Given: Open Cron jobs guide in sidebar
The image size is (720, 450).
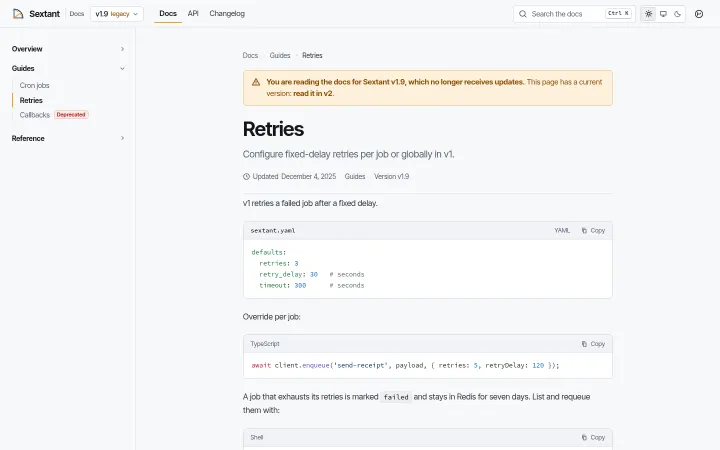Looking at the screenshot, I should click(x=34, y=85).
